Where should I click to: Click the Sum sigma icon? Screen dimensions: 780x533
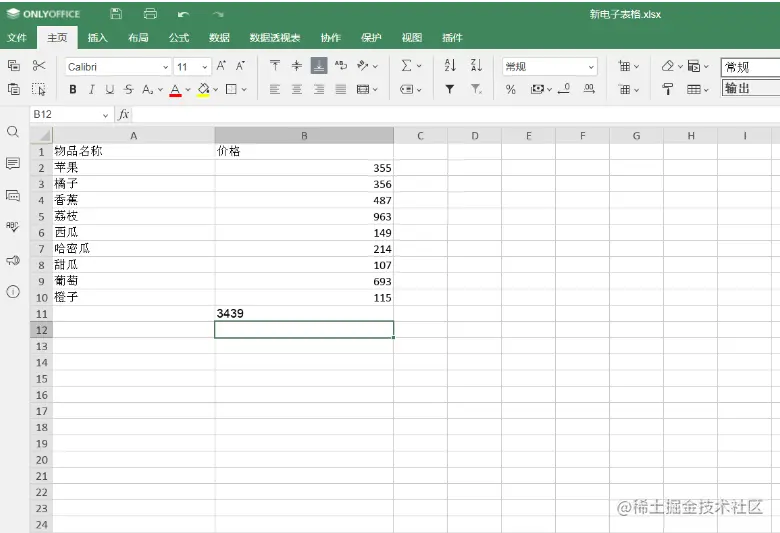406,66
